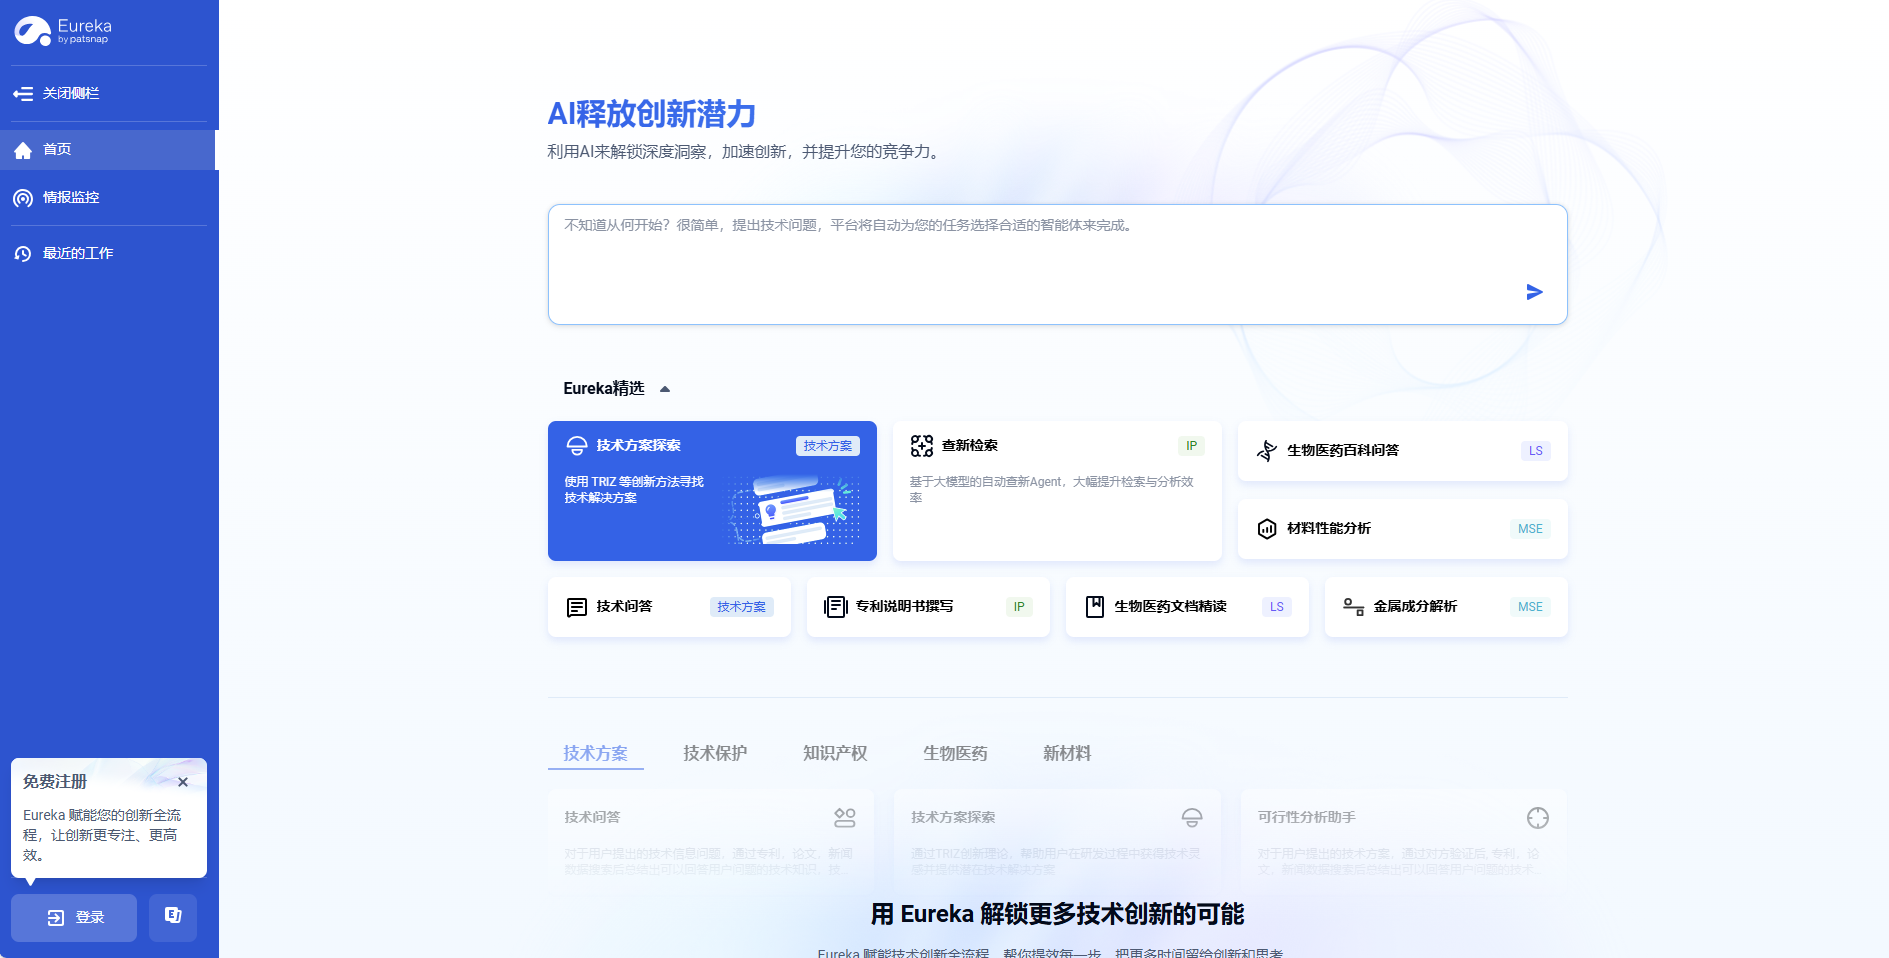This screenshot has height=958, width=1889.
Task: Open 情报监控 in the sidebar
Action: [x=70, y=198]
